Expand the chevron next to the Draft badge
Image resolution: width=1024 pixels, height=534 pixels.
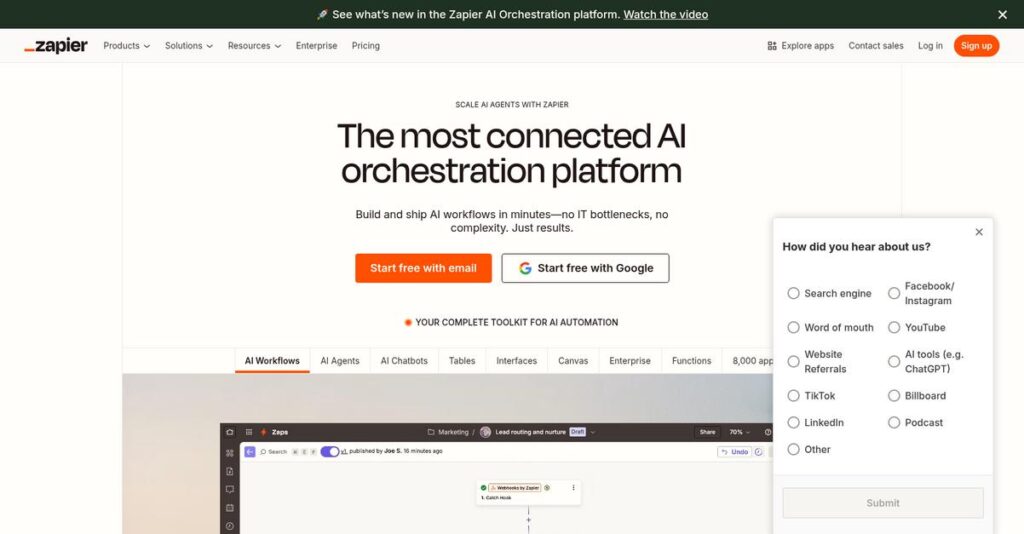(592, 432)
